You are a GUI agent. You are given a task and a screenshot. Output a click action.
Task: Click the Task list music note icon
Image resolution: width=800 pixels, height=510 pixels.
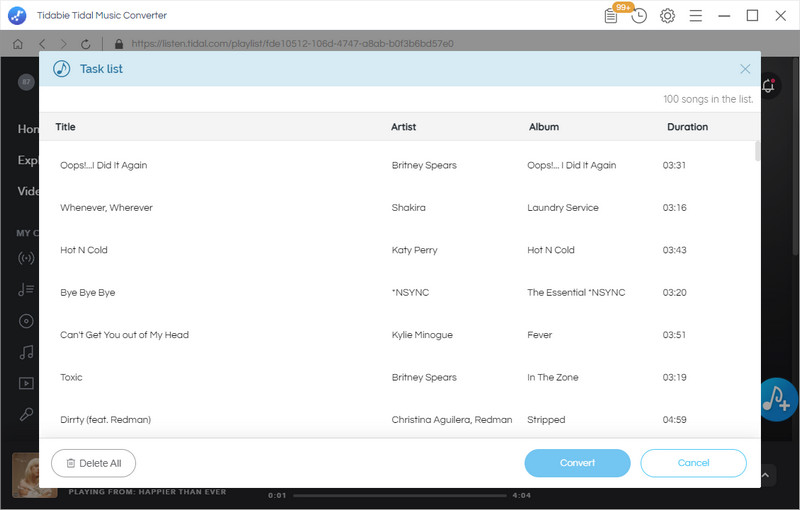(x=62, y=69)
